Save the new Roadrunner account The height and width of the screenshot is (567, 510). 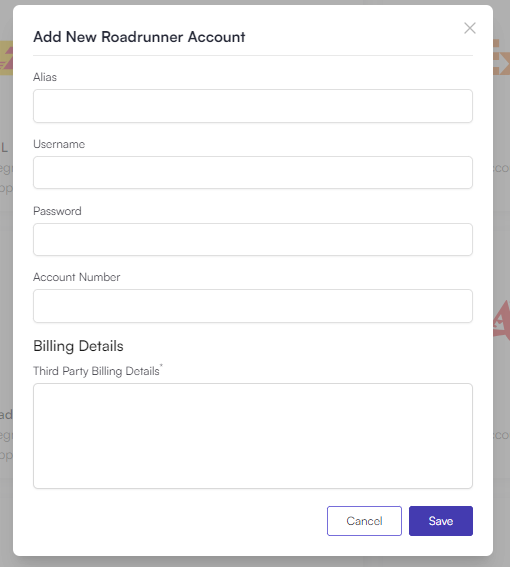[x=441, y=521]
